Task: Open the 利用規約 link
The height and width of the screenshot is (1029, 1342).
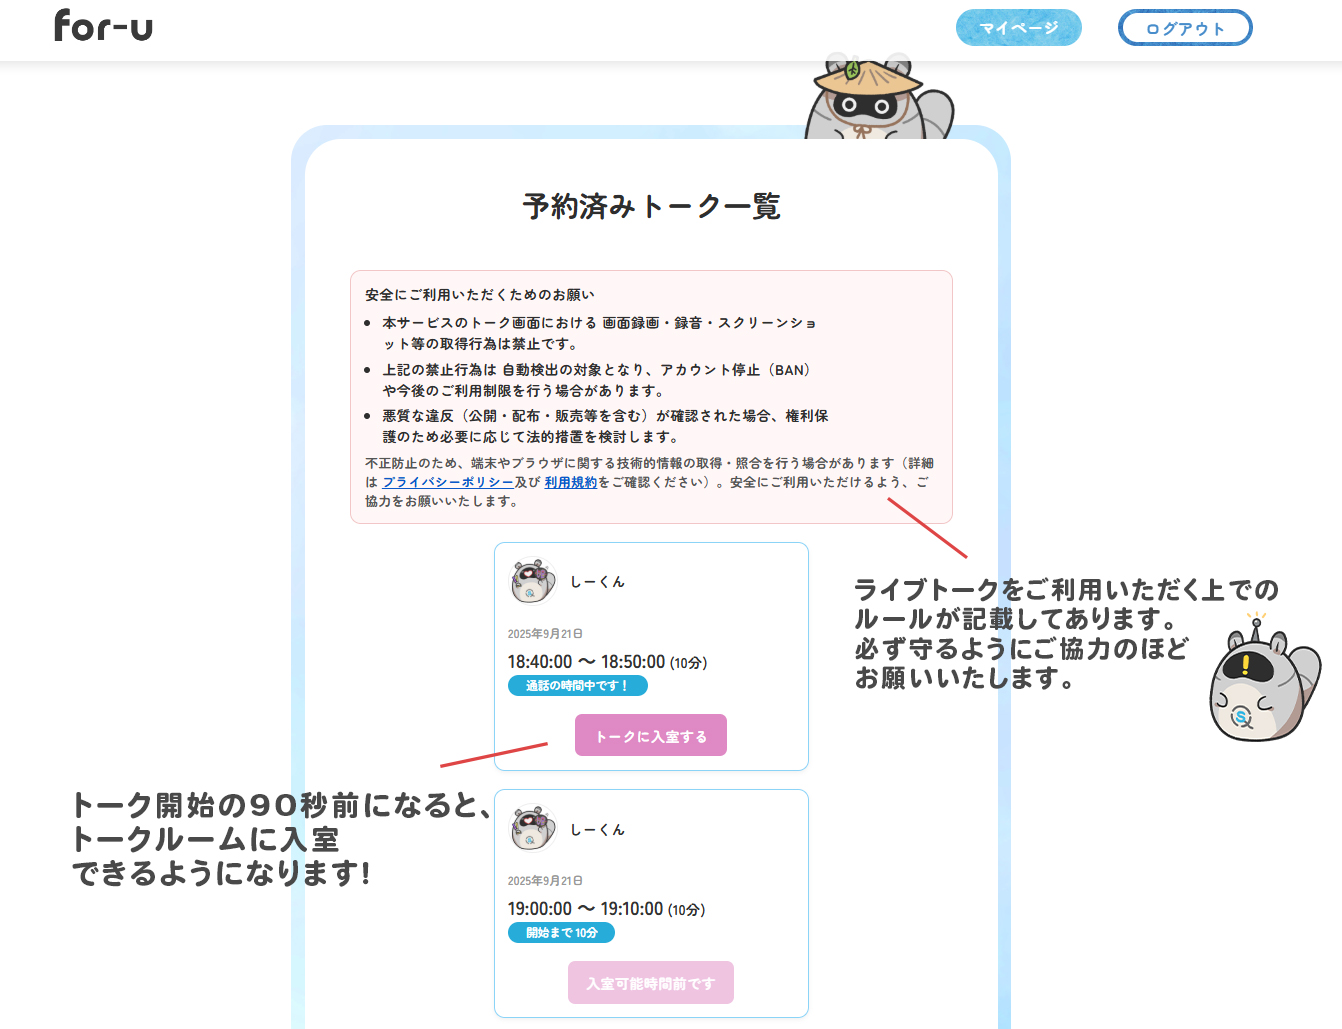Action: point(570,482)
